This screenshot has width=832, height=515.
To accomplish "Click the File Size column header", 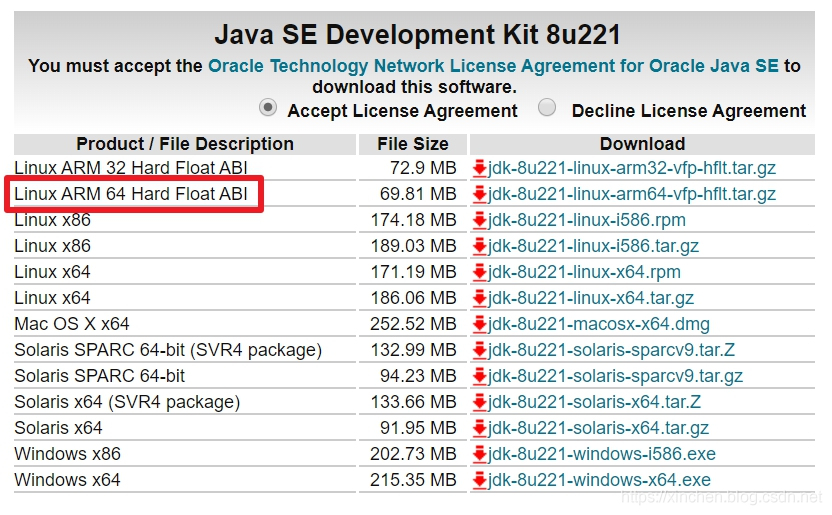I will [x=413, y=144].
